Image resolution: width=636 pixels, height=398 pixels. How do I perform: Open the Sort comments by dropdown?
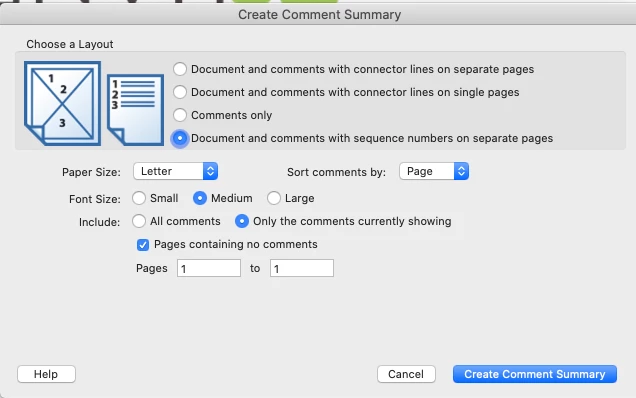click(434, 171)
